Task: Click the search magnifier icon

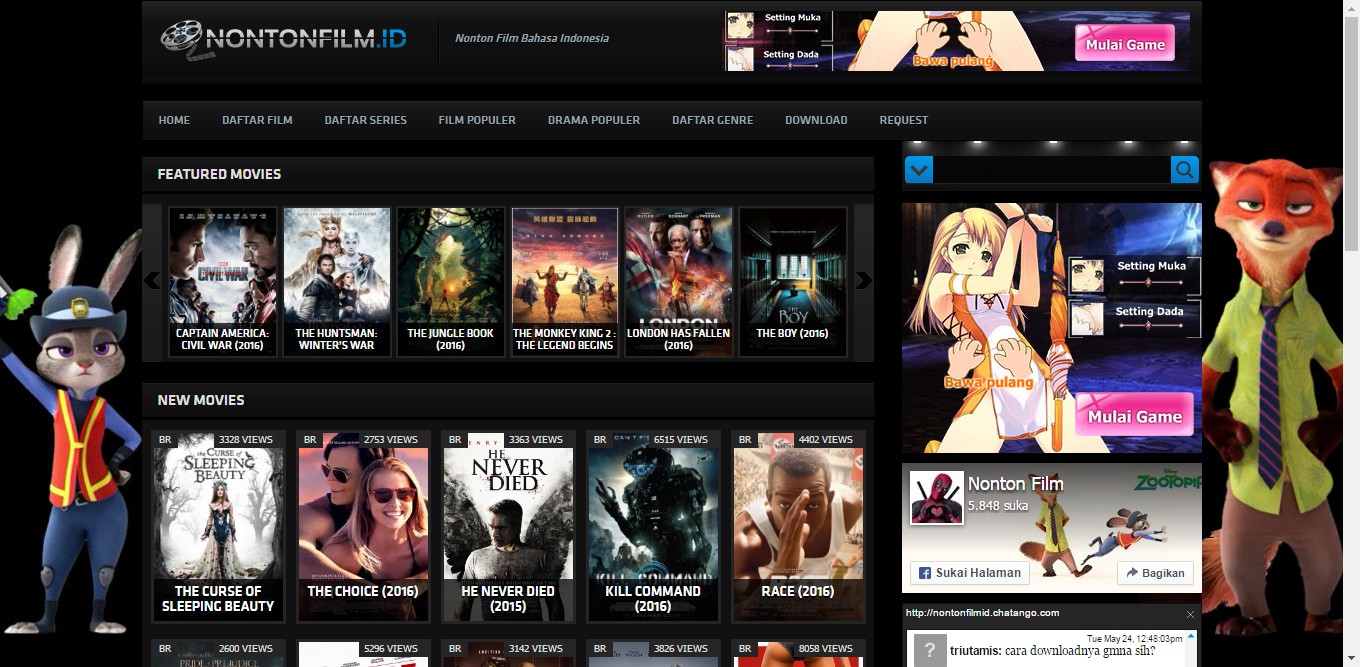Action: 1184,170
